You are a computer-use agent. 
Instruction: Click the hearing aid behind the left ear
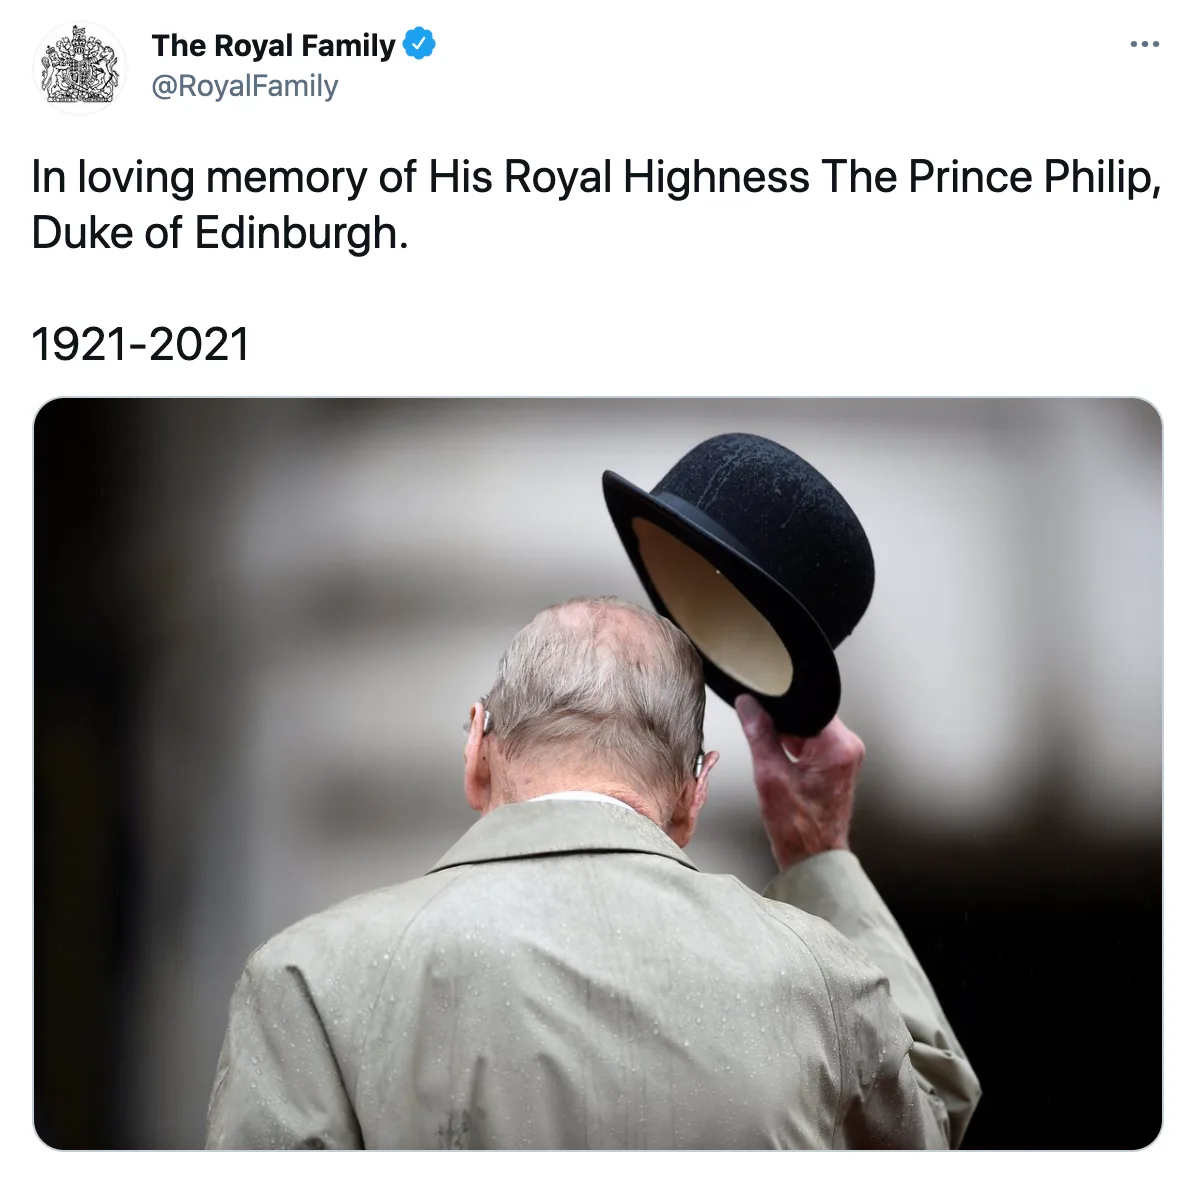tap(481, 721)
